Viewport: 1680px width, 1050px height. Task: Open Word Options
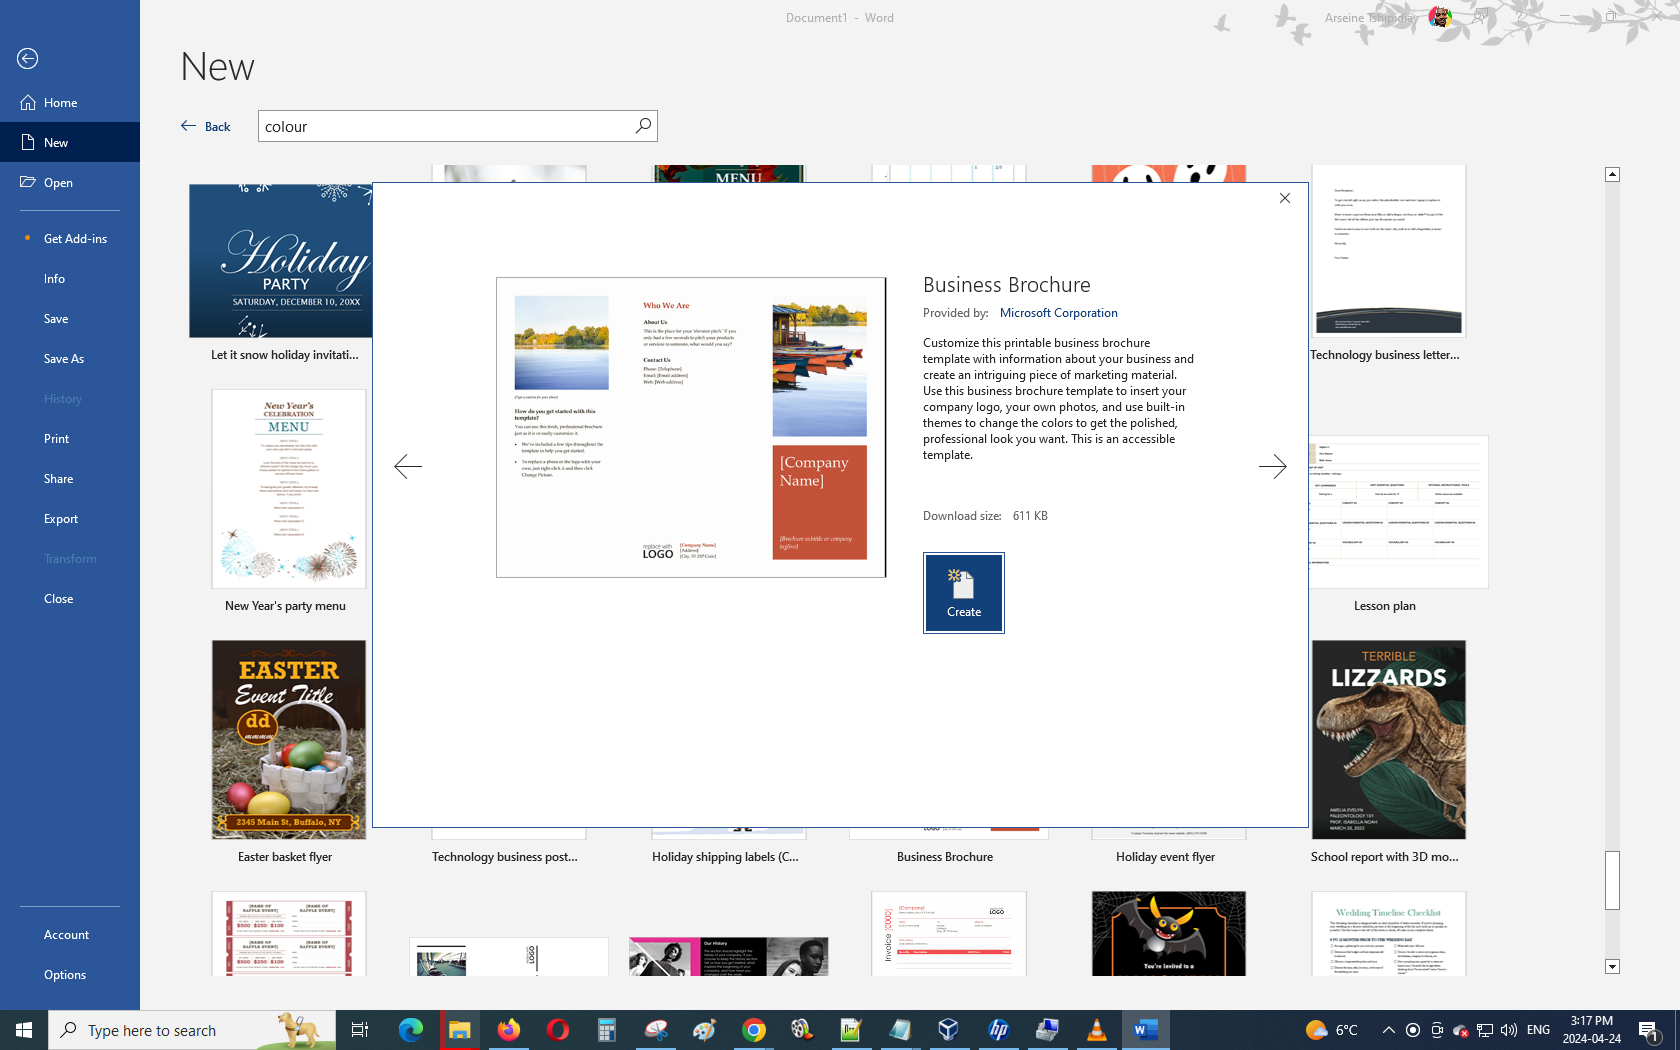pos(65,975)
